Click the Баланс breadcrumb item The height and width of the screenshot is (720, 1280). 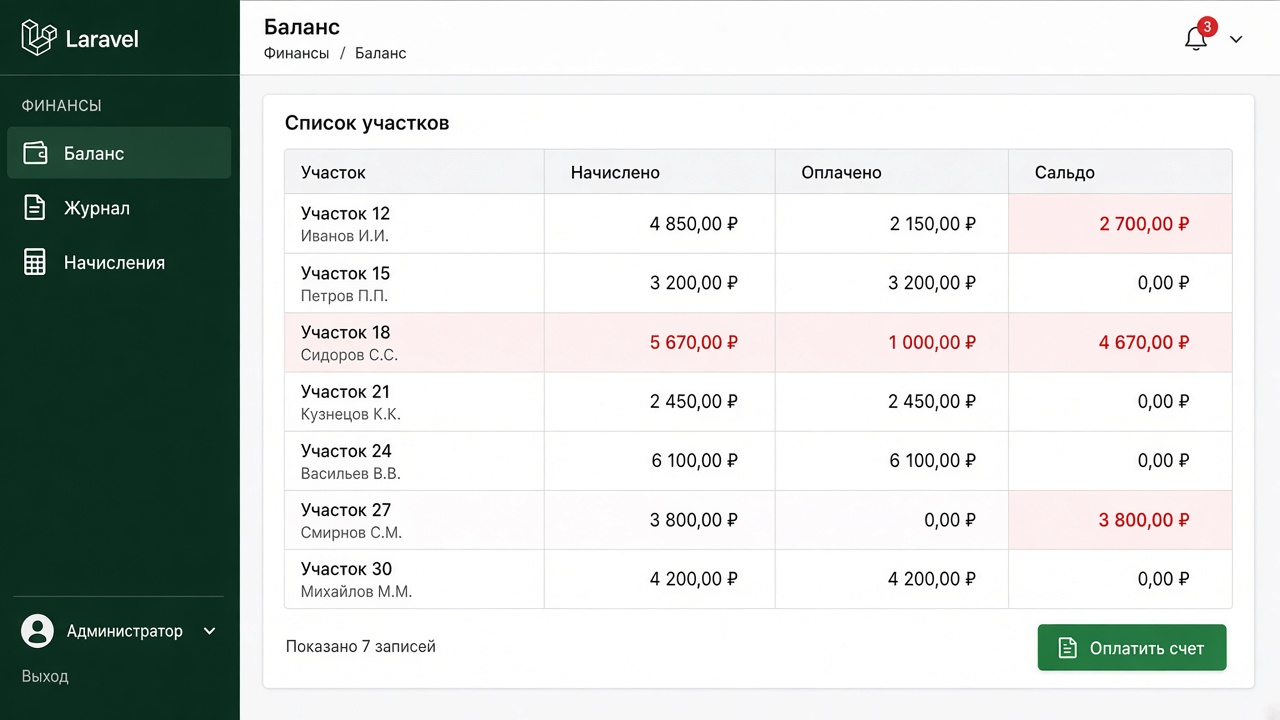click(x=381, y=53)
